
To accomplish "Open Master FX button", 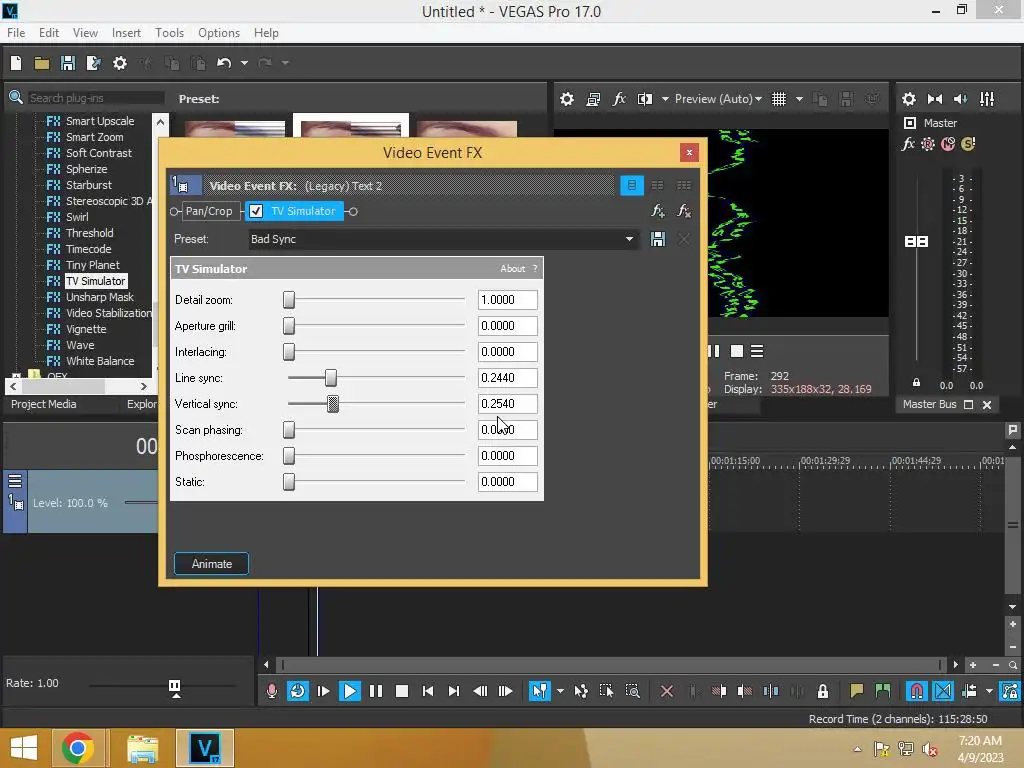I will pos(908,144).
